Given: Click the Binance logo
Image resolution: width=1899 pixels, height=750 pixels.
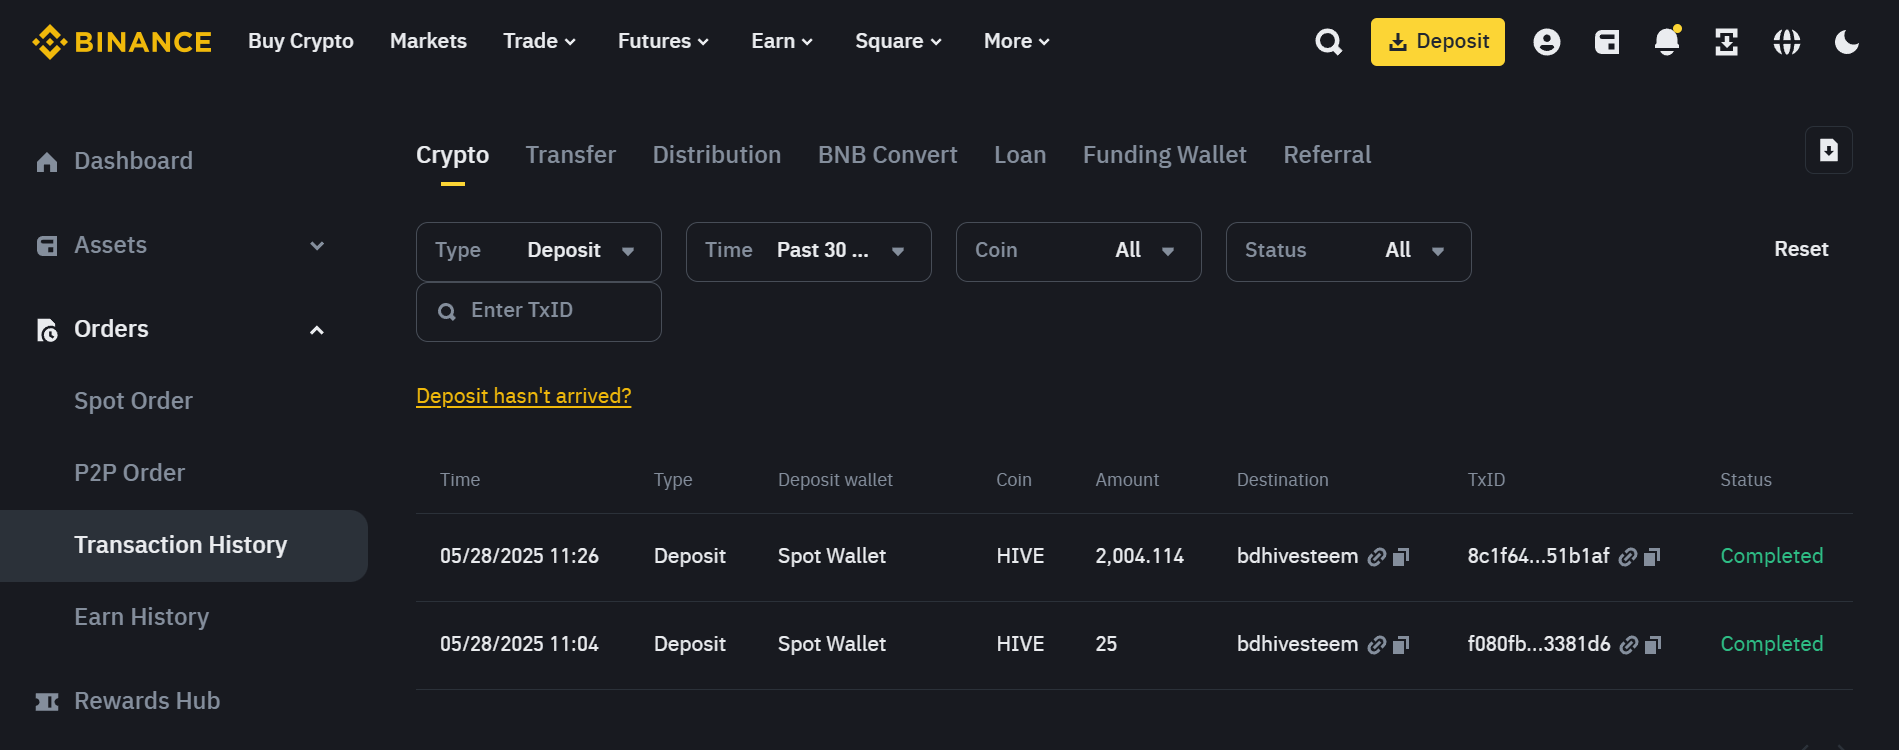Looking at the screenshot, I should coord(122,42).
